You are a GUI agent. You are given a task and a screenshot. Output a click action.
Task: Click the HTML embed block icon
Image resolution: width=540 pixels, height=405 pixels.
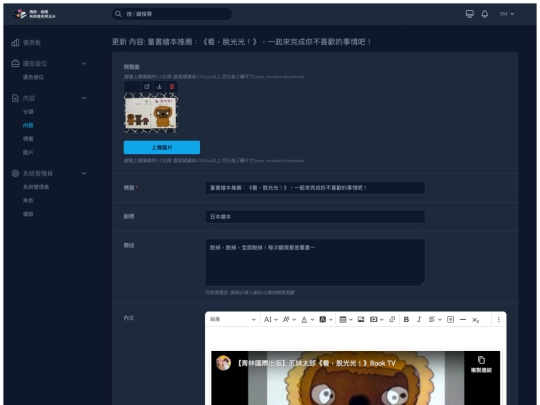450,320
